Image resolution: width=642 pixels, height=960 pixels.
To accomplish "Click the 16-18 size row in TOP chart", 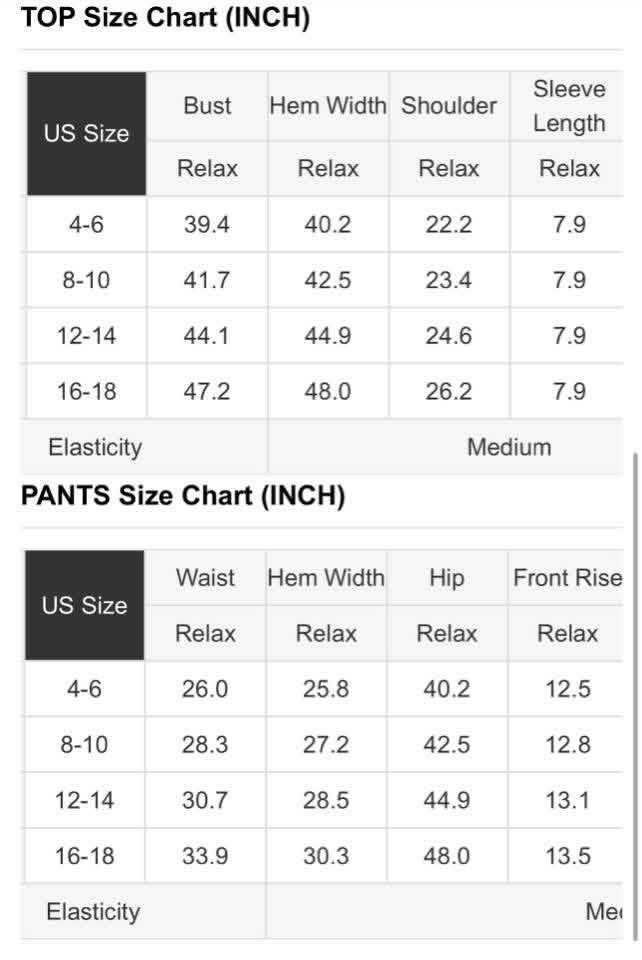I will click(324, 391).
